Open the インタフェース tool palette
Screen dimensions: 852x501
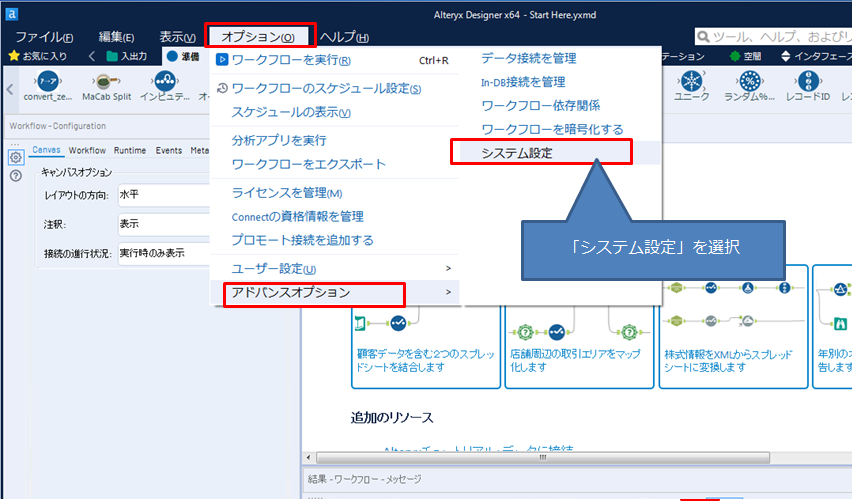click(x=816, y=56)
